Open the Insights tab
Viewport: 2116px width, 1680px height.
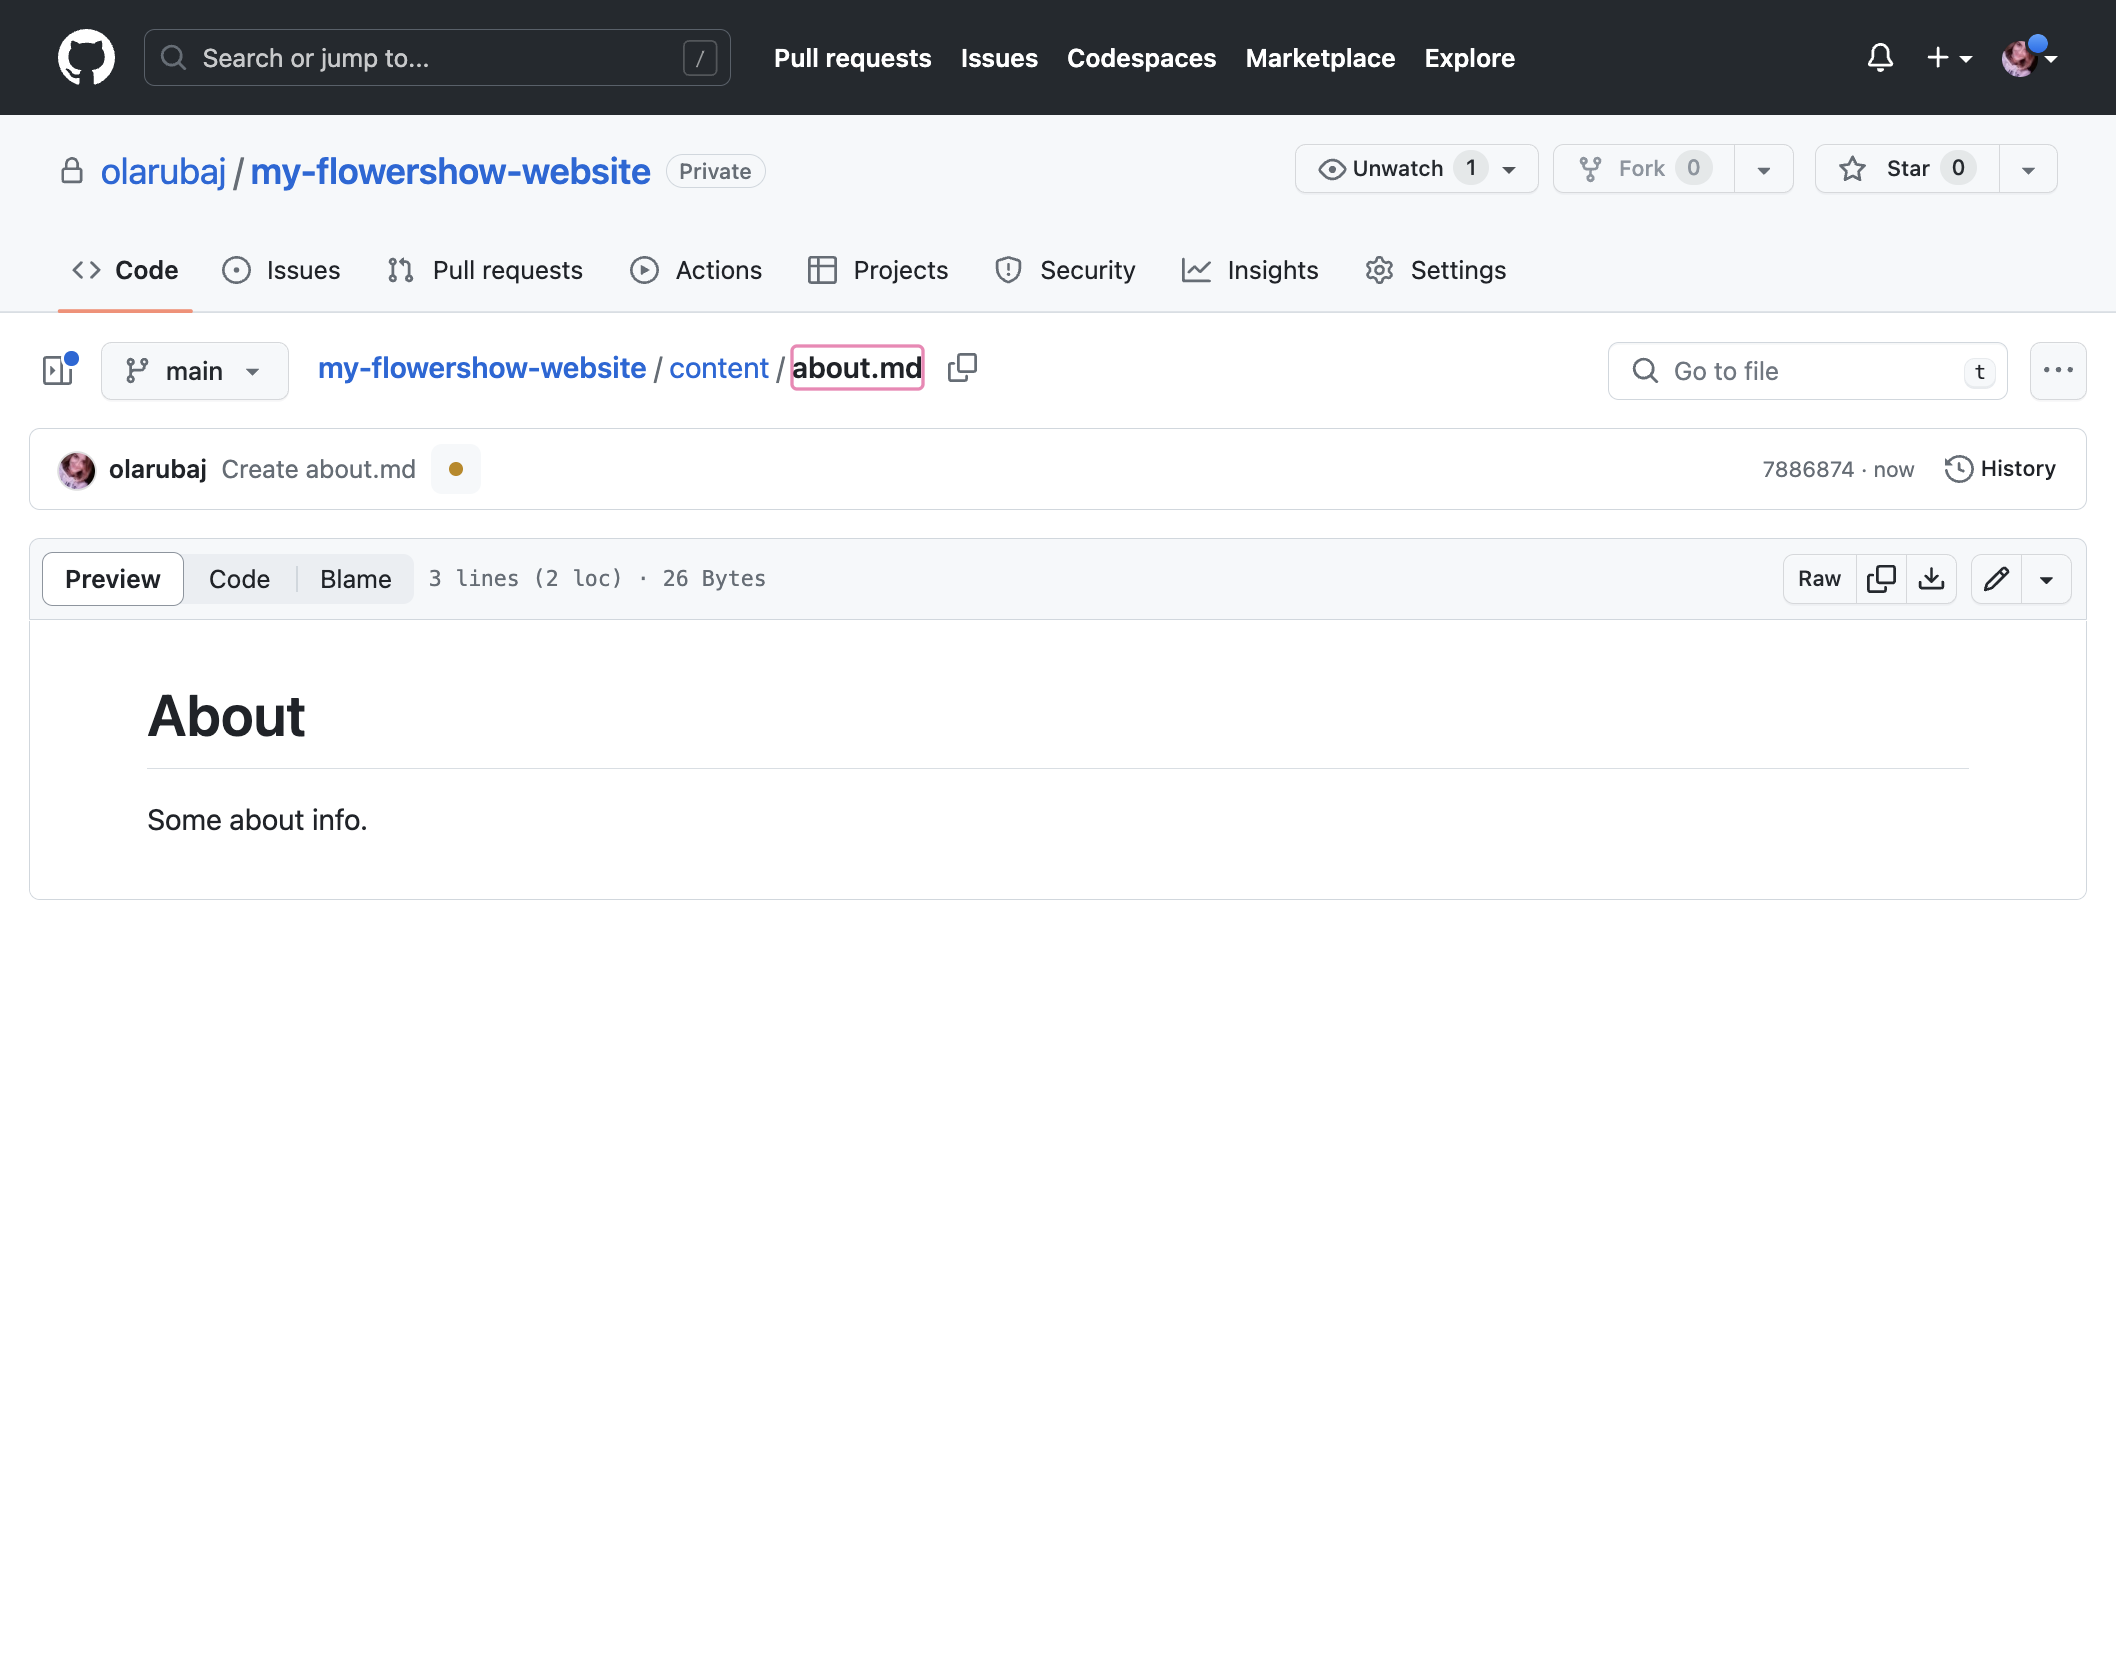click(x=1250, y=270)
